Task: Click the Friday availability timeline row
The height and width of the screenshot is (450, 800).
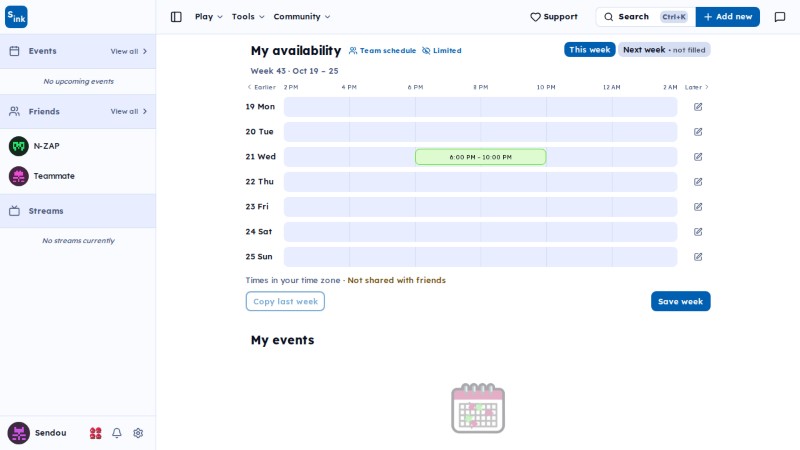Action: pyautogui.click(x=481, y=207)
